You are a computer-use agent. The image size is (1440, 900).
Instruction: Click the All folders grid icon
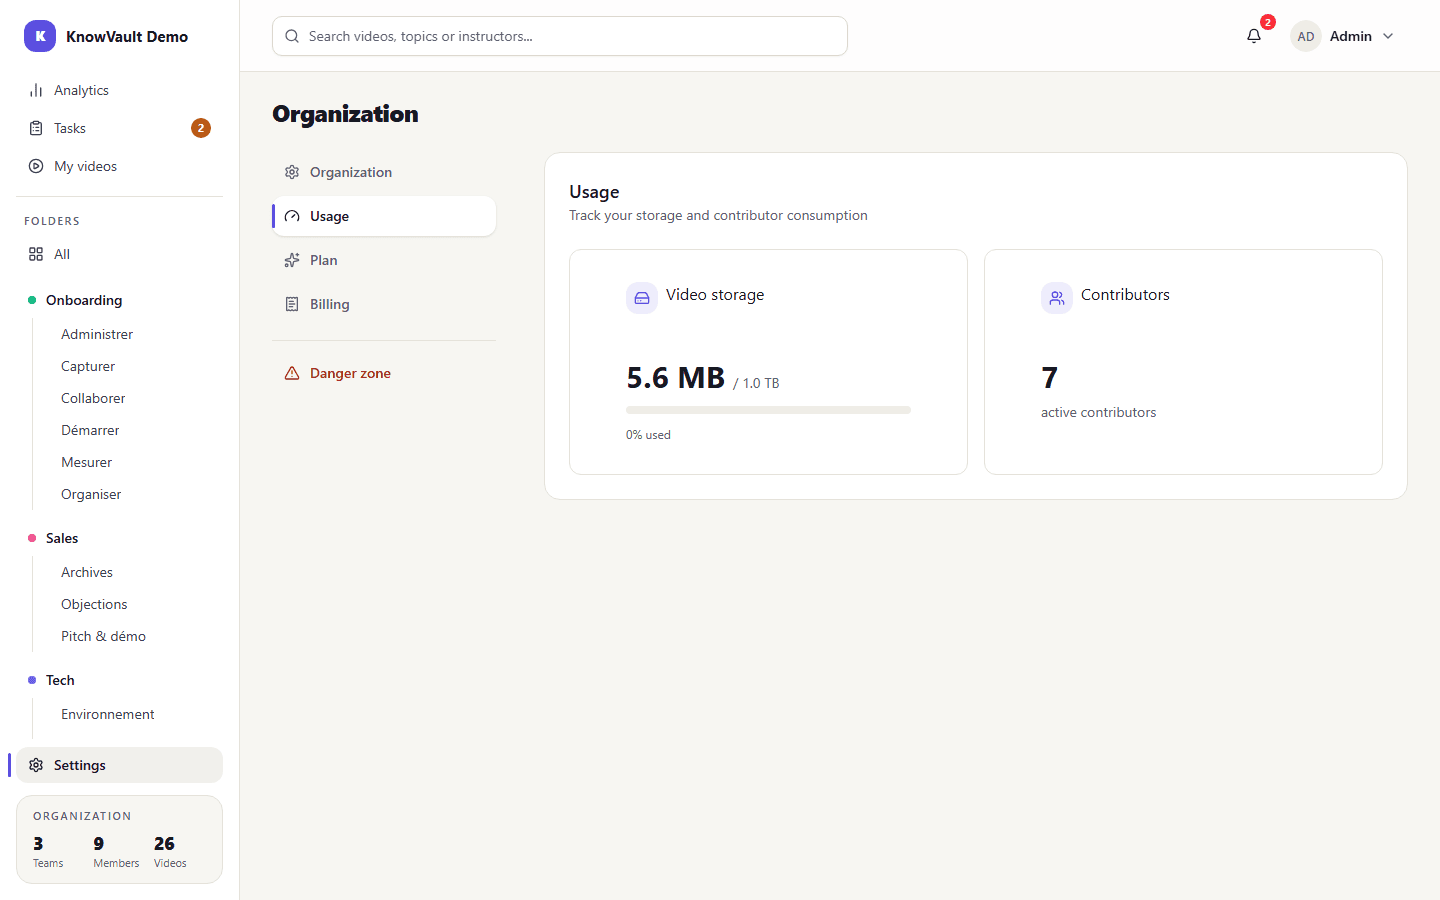click(36, 254)
